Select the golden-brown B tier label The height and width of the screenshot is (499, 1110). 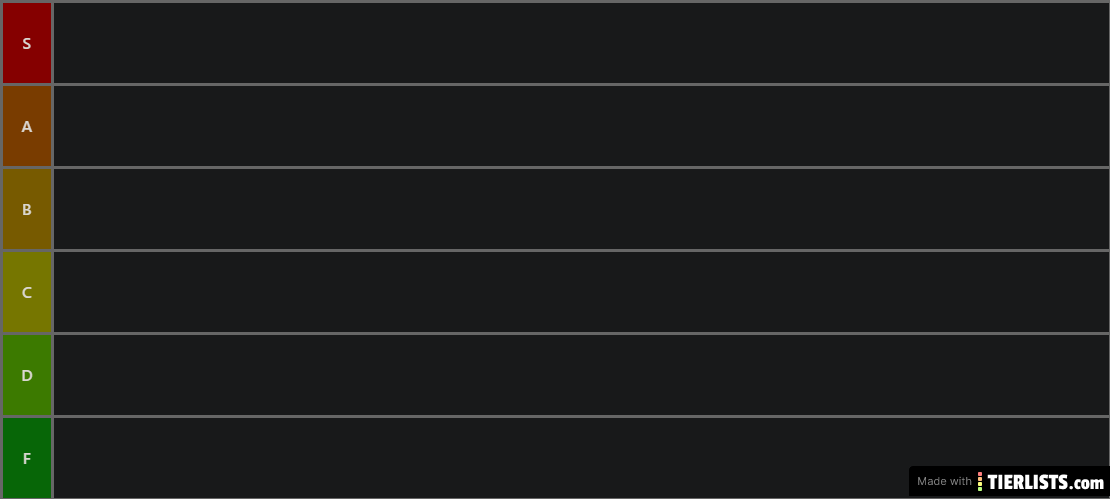click(27, 210)
